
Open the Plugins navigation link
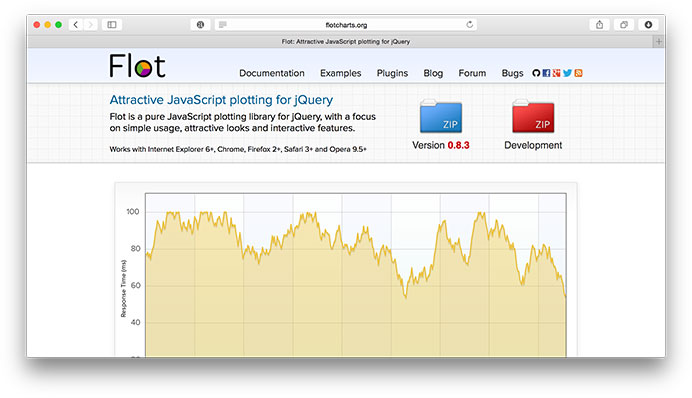pyautogui.click(x=392, y=73)
